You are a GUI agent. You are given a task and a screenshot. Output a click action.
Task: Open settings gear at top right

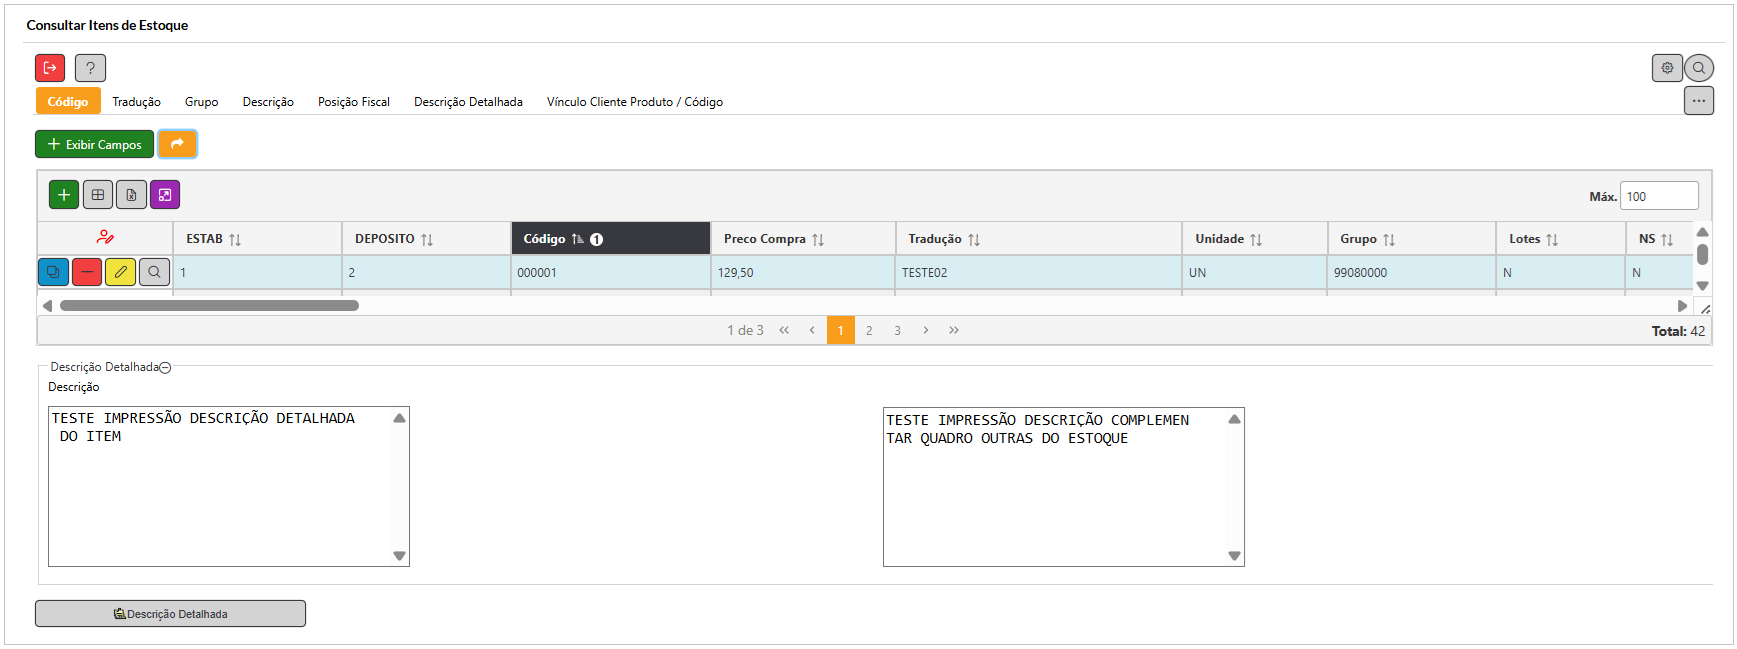[1667, 68]
